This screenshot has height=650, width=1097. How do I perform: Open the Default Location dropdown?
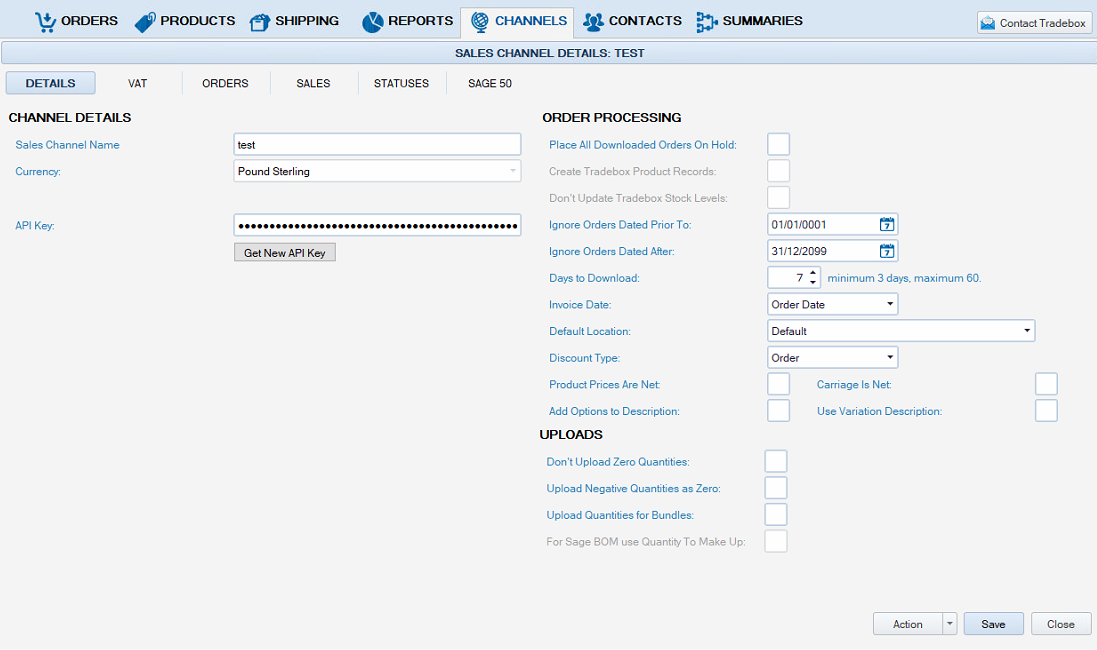901,331
